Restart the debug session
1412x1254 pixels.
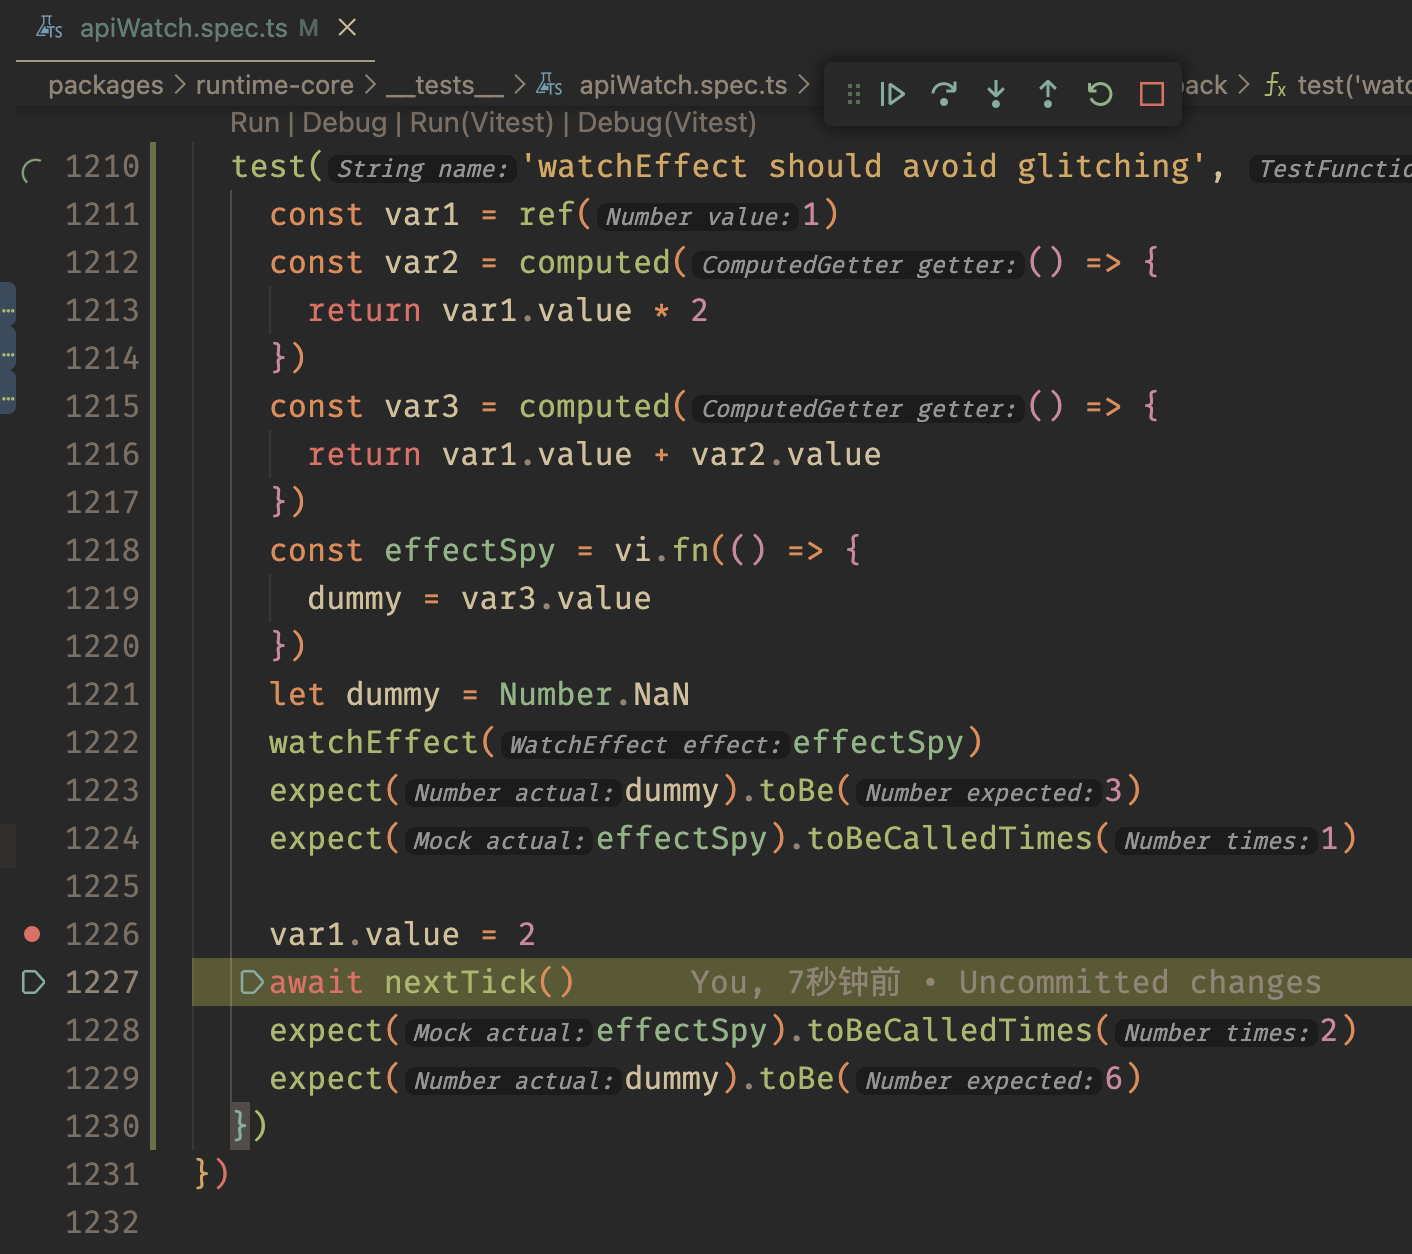1100,94
